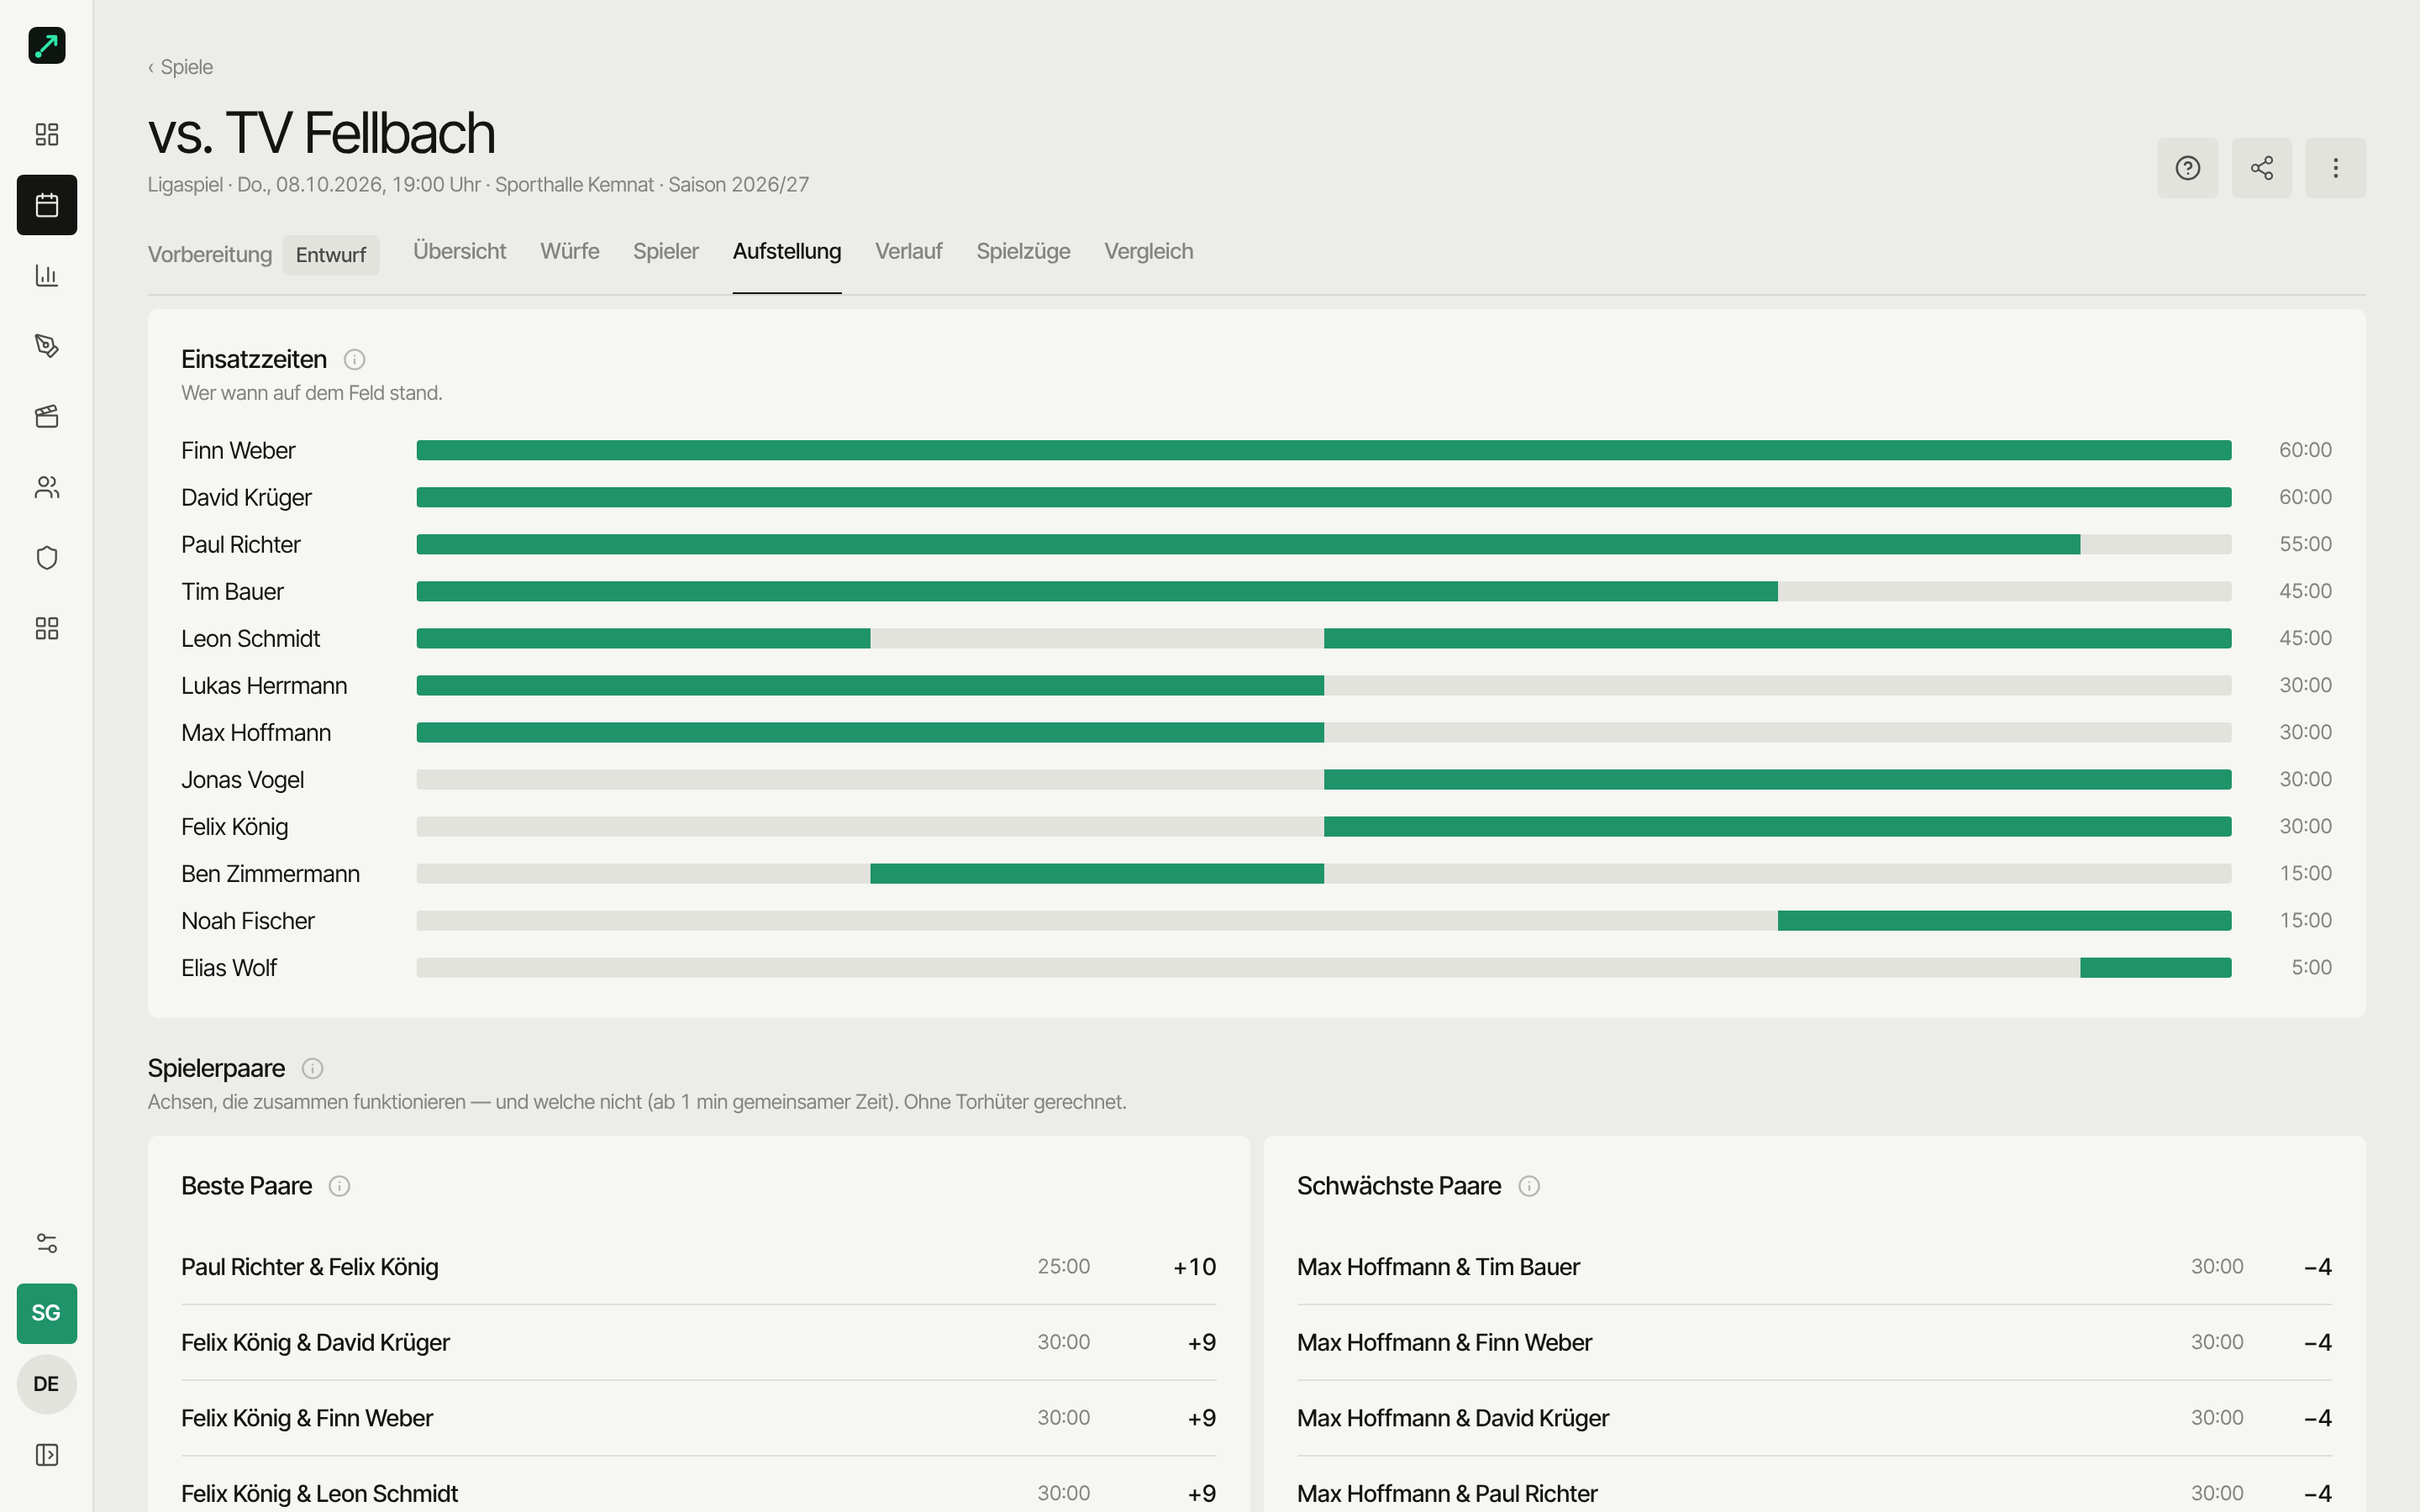Screen dimensions: 2420x1512
Task: Open the lower grid modules icon
Action: pos(46,628)
